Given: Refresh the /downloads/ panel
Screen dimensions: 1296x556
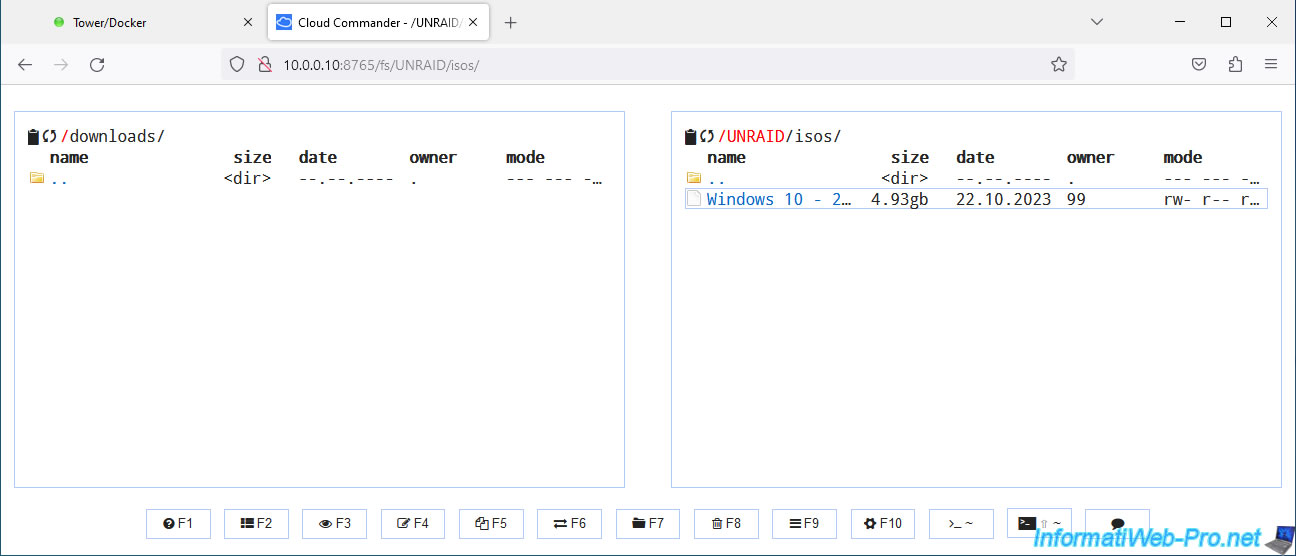Looking at the screenshot, I should tap(49, 137).
